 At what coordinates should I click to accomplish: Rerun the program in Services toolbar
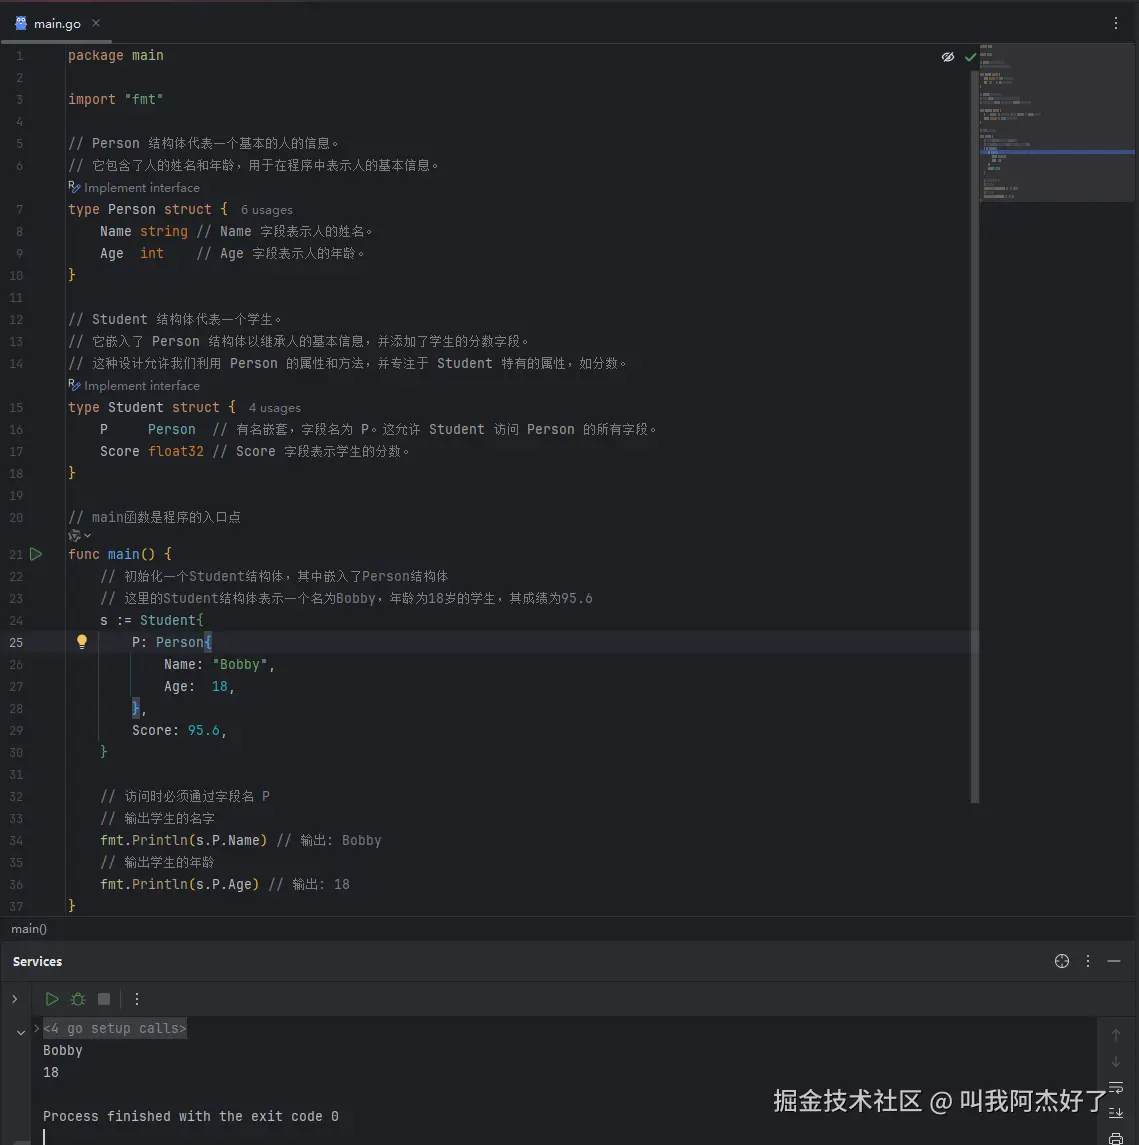point(51,999)
